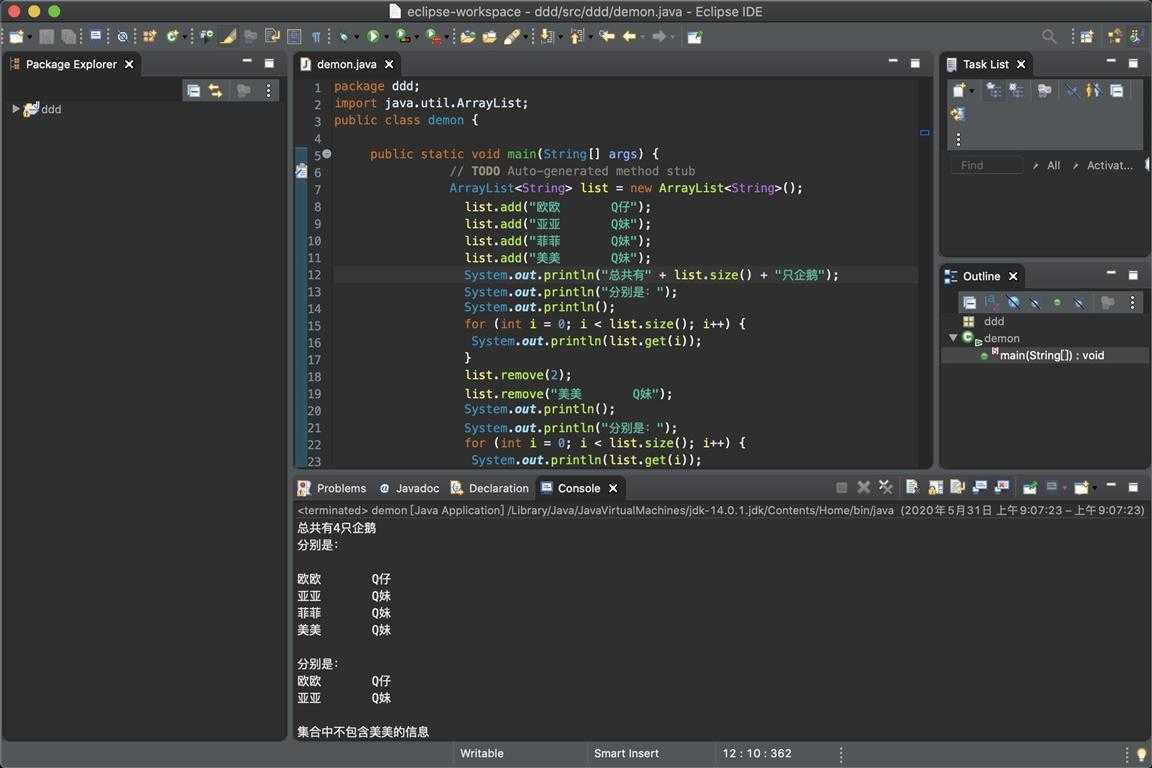Click the Open Console icon
The height and width of the screenshot is (768, 1152).
1081,487
